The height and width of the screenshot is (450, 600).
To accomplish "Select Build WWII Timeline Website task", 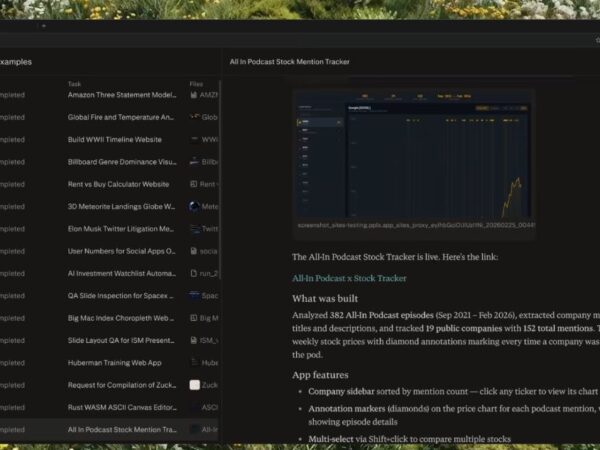I will pyautogui.click(x=115, y=140).
